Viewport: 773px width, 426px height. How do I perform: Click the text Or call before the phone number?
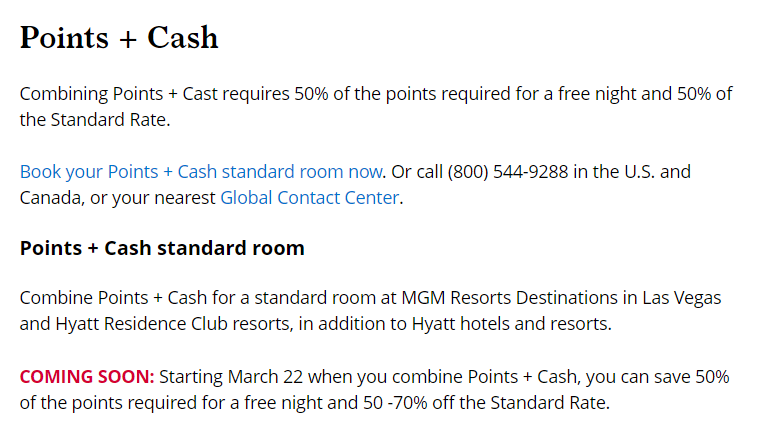417,172
